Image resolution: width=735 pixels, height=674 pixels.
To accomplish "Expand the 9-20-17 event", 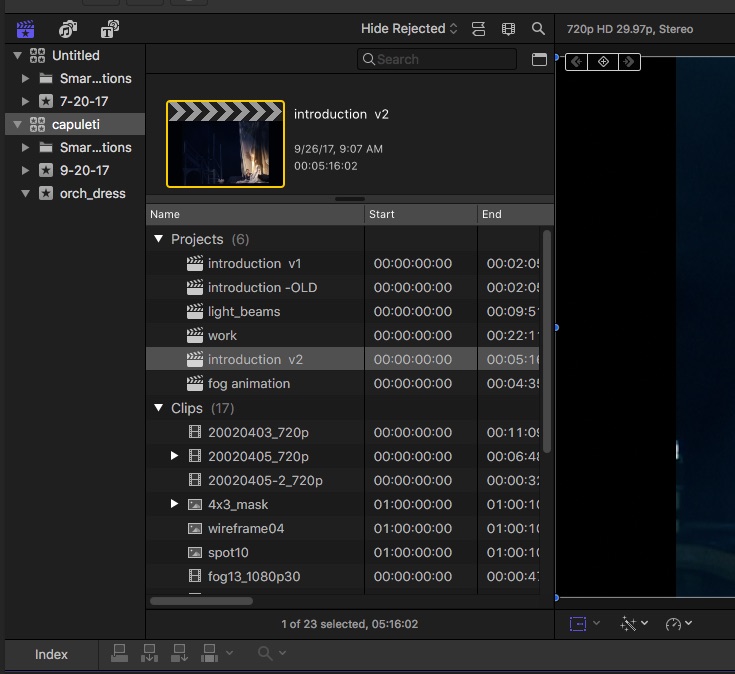I will coord(25,170).
